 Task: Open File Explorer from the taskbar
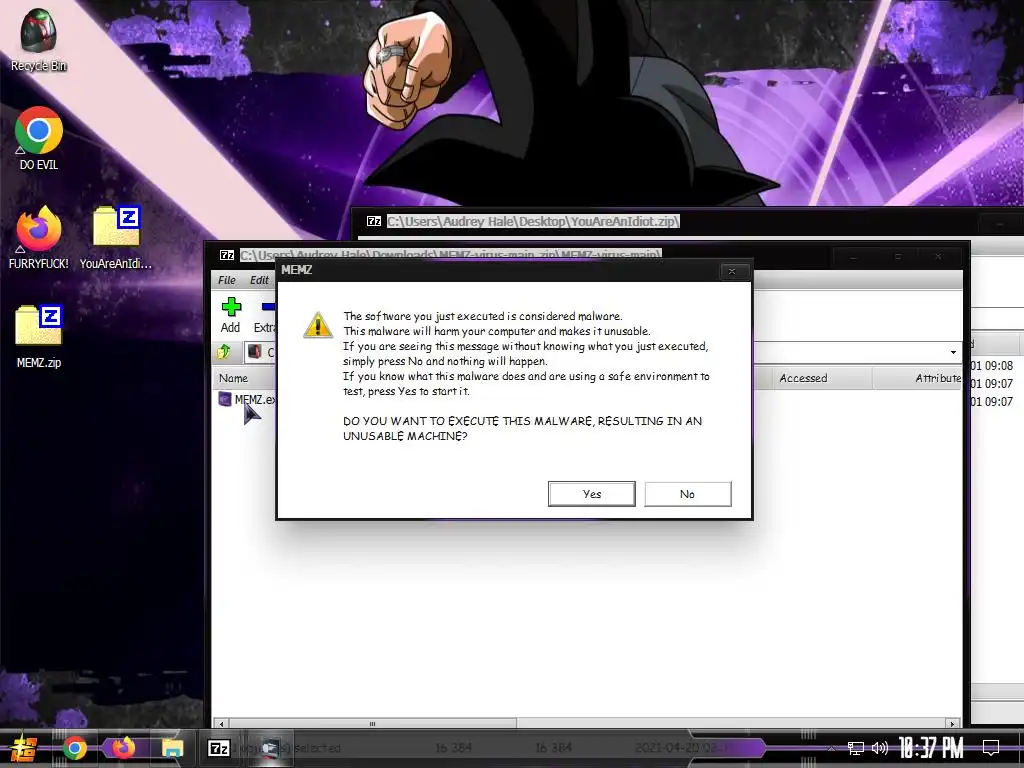[172, 748]
